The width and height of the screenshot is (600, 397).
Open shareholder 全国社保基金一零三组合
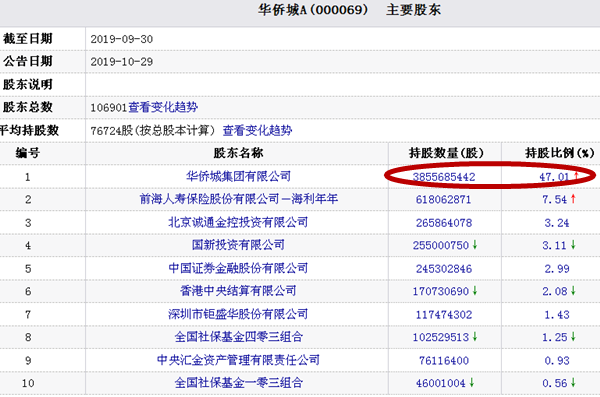[239, 383]
